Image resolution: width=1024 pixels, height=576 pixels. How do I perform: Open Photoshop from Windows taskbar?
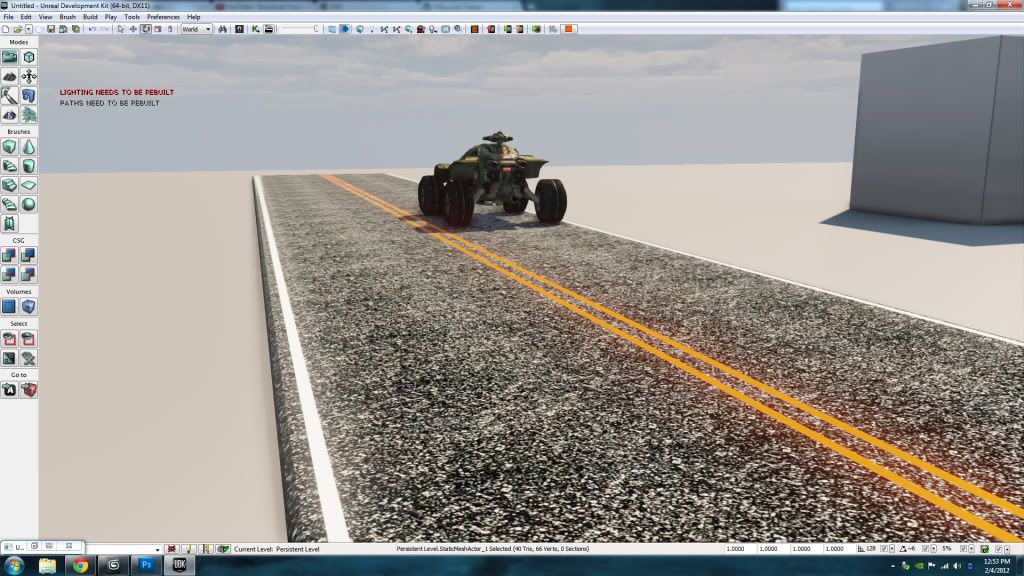click(x=146, y=566)
